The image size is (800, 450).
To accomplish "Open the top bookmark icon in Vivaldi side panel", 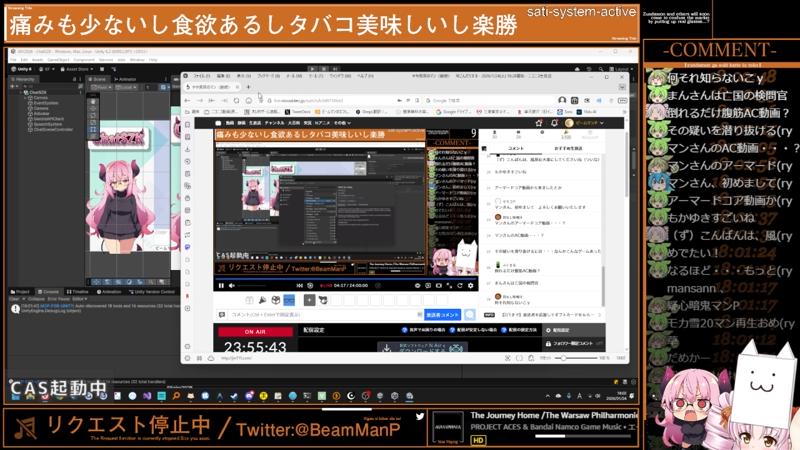I will pyautogui.click(x=187, y=124).
